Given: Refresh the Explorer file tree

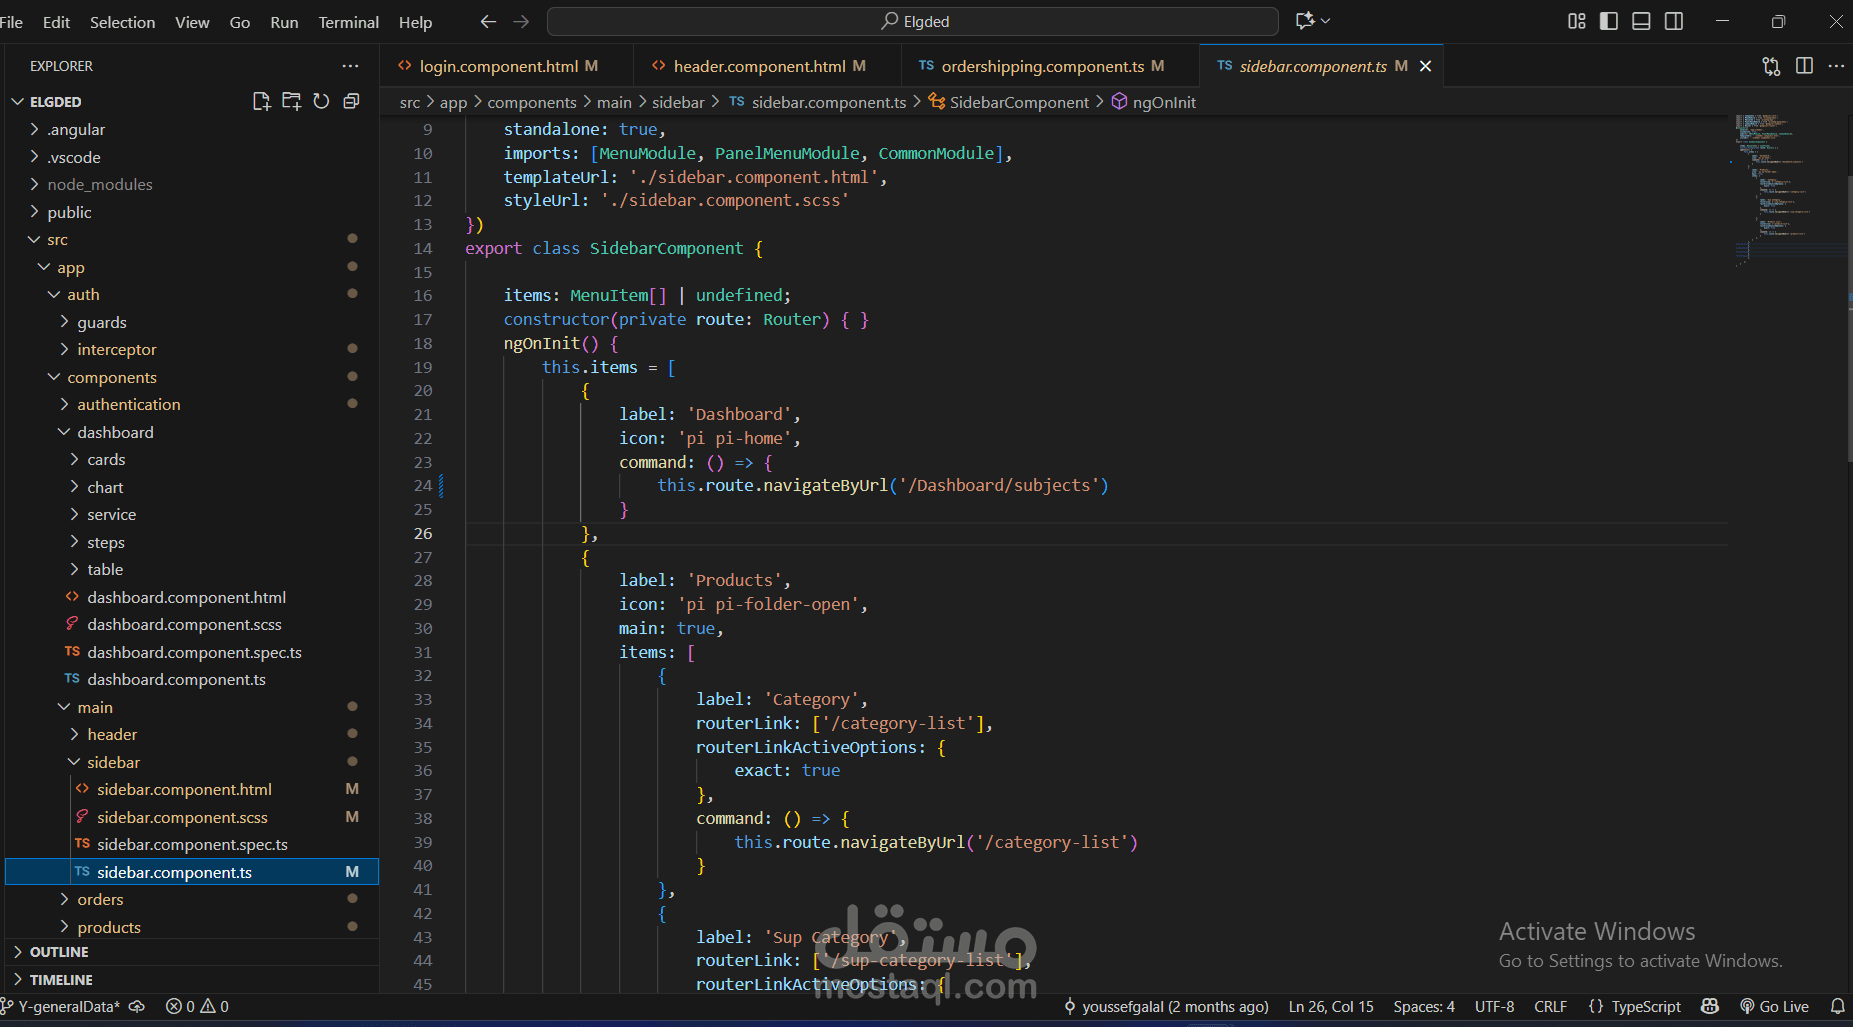Looking at the screenshot, I should 321,101.
